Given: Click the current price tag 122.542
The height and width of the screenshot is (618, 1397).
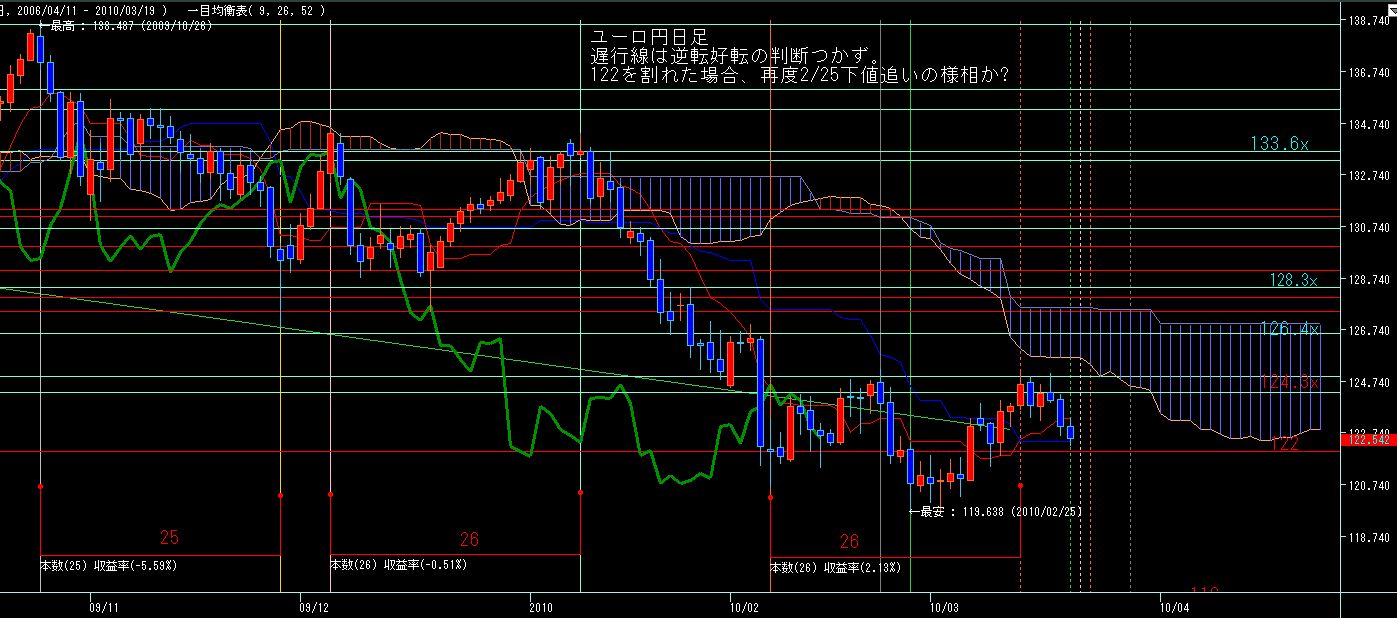Looking at the screenshot, I should (1369, 438).
